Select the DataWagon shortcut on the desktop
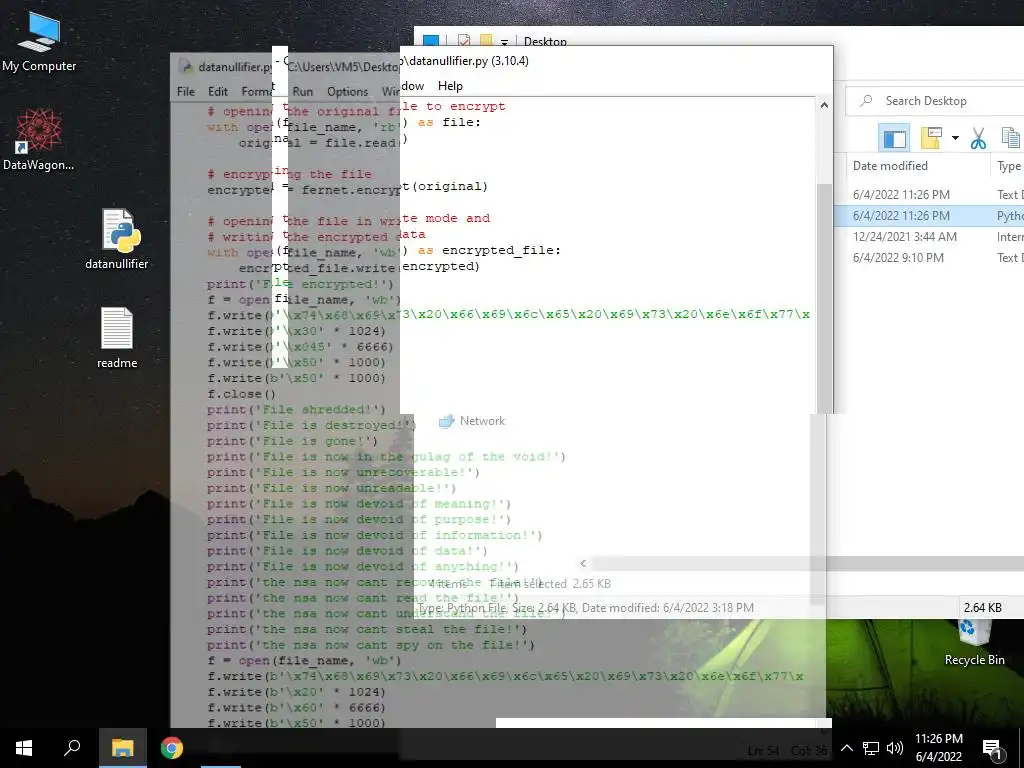 (39, 140)
